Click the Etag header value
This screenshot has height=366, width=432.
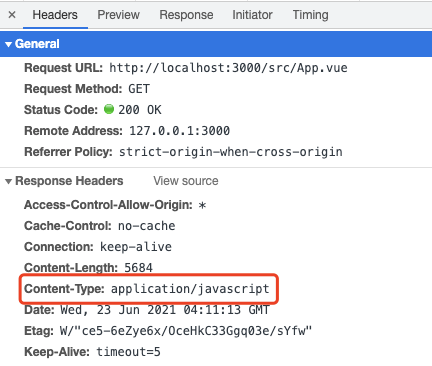point(186,331)
